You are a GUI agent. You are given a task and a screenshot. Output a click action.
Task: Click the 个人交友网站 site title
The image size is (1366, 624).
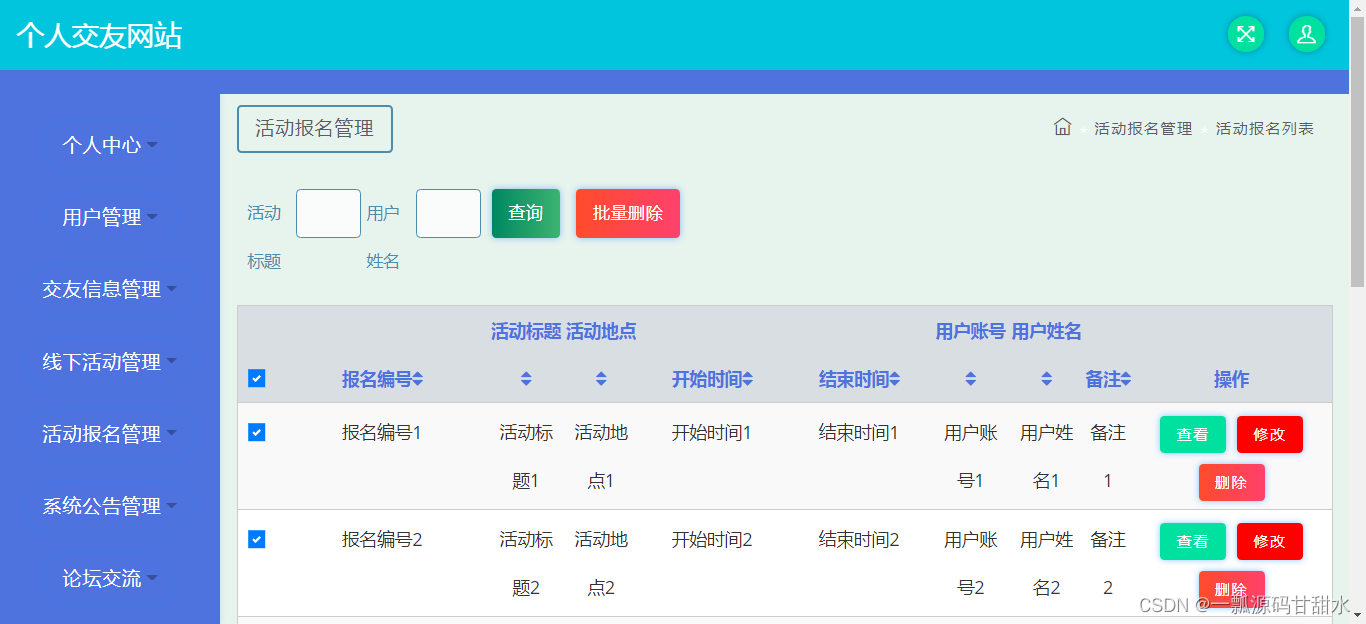(99, 36)
